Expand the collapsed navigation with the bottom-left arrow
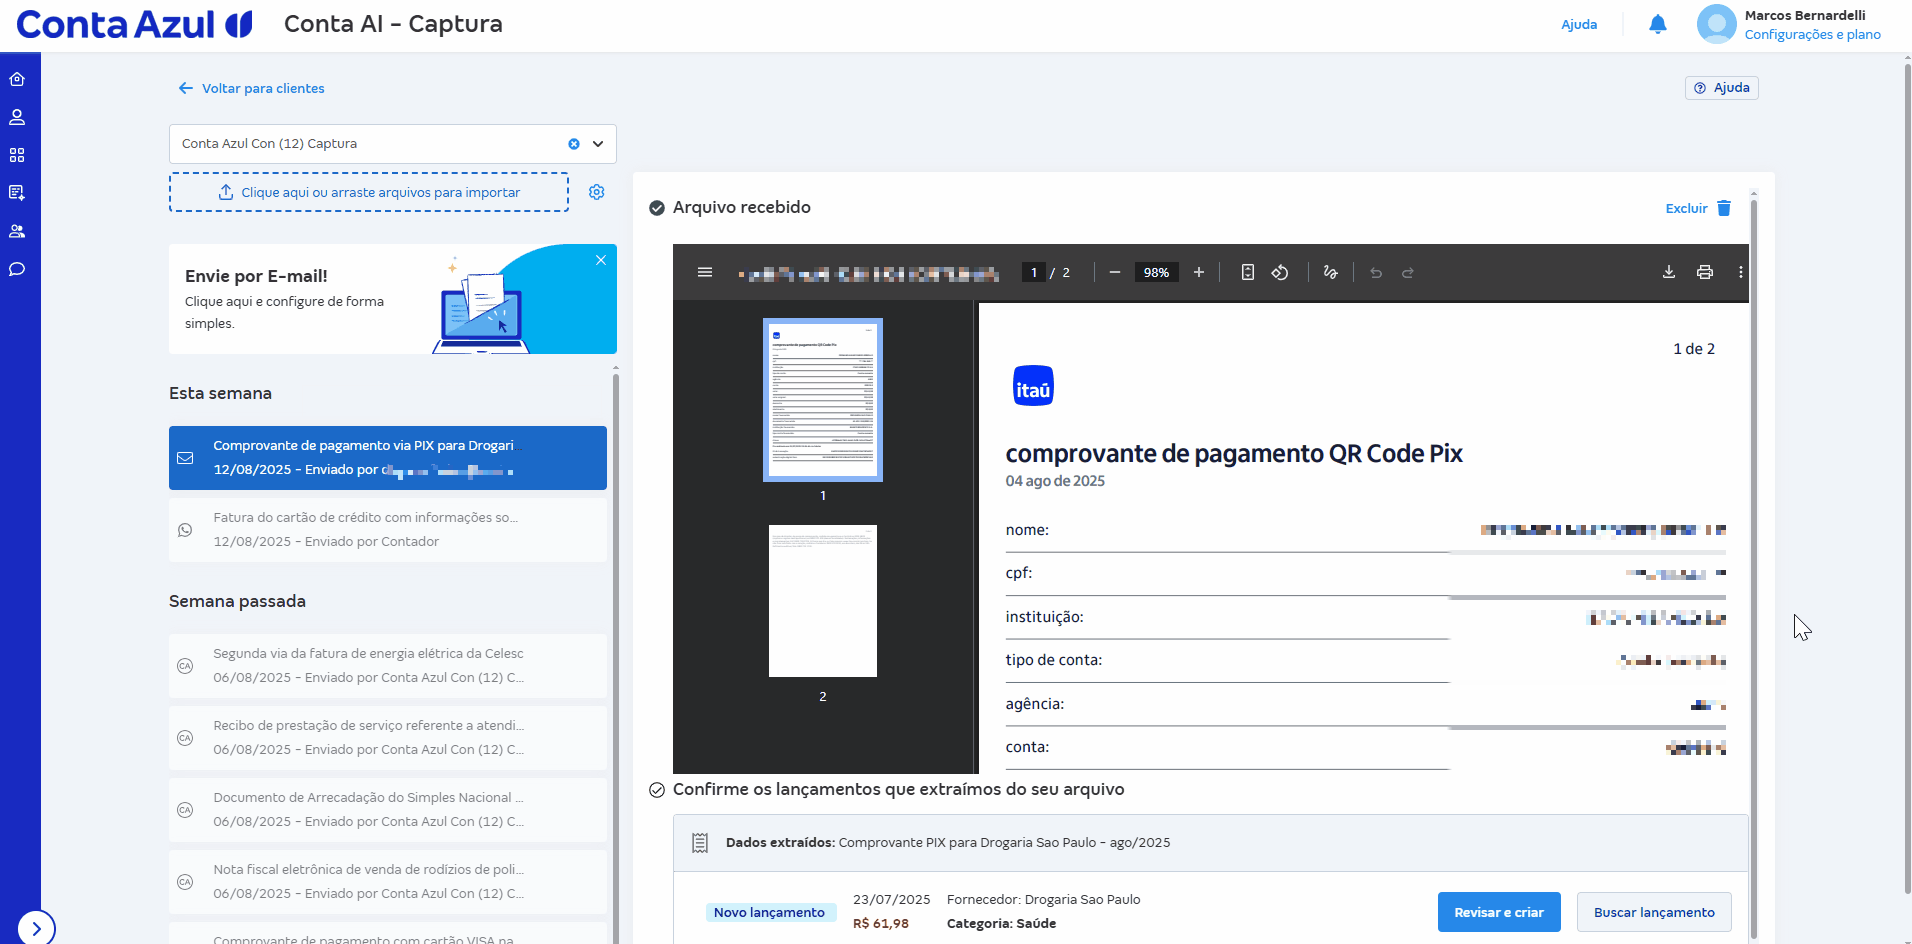The height and width of the screenshot is (944, 1912). point(37,928)
